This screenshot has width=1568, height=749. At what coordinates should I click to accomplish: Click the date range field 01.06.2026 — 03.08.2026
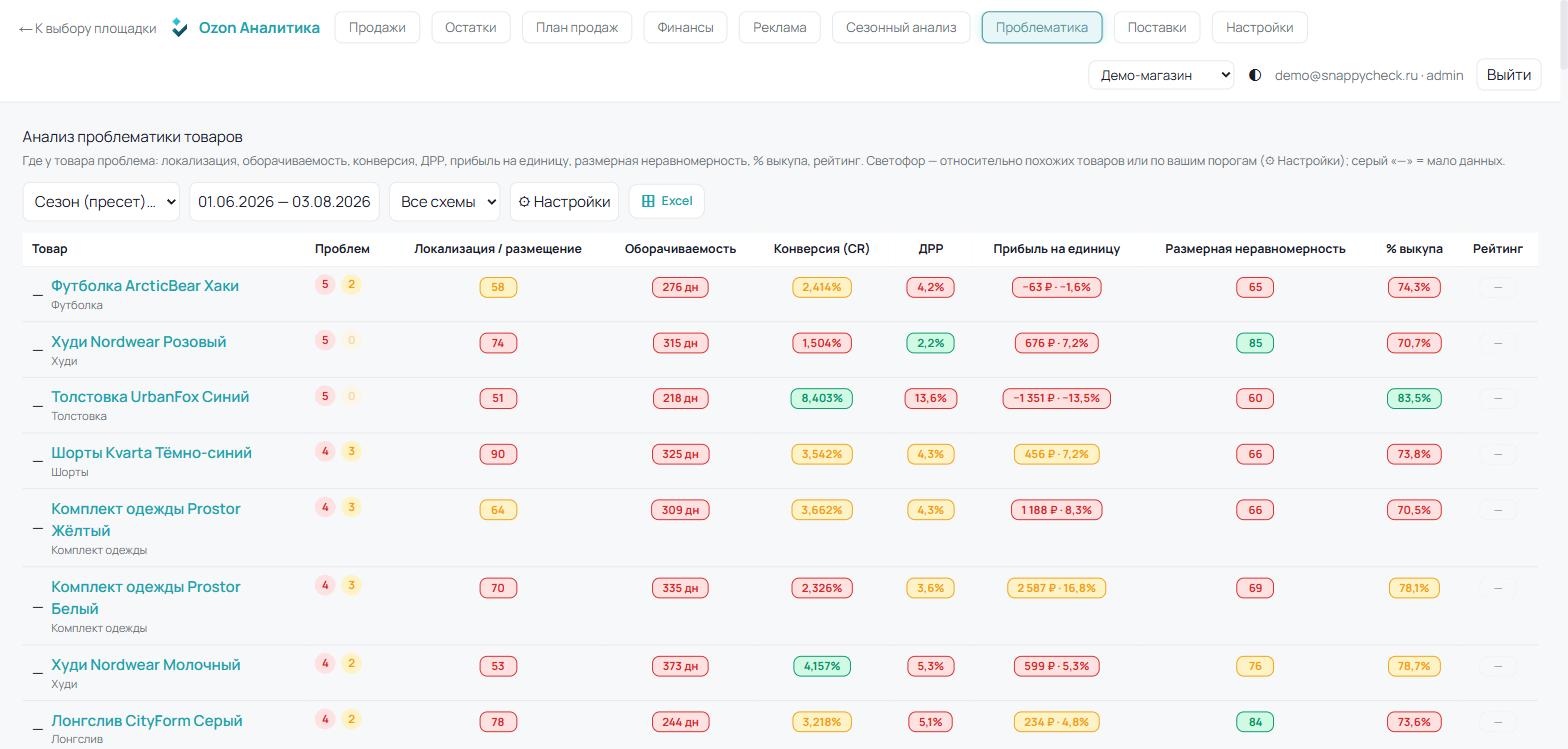pyautogui.click(x=284, y=202)
